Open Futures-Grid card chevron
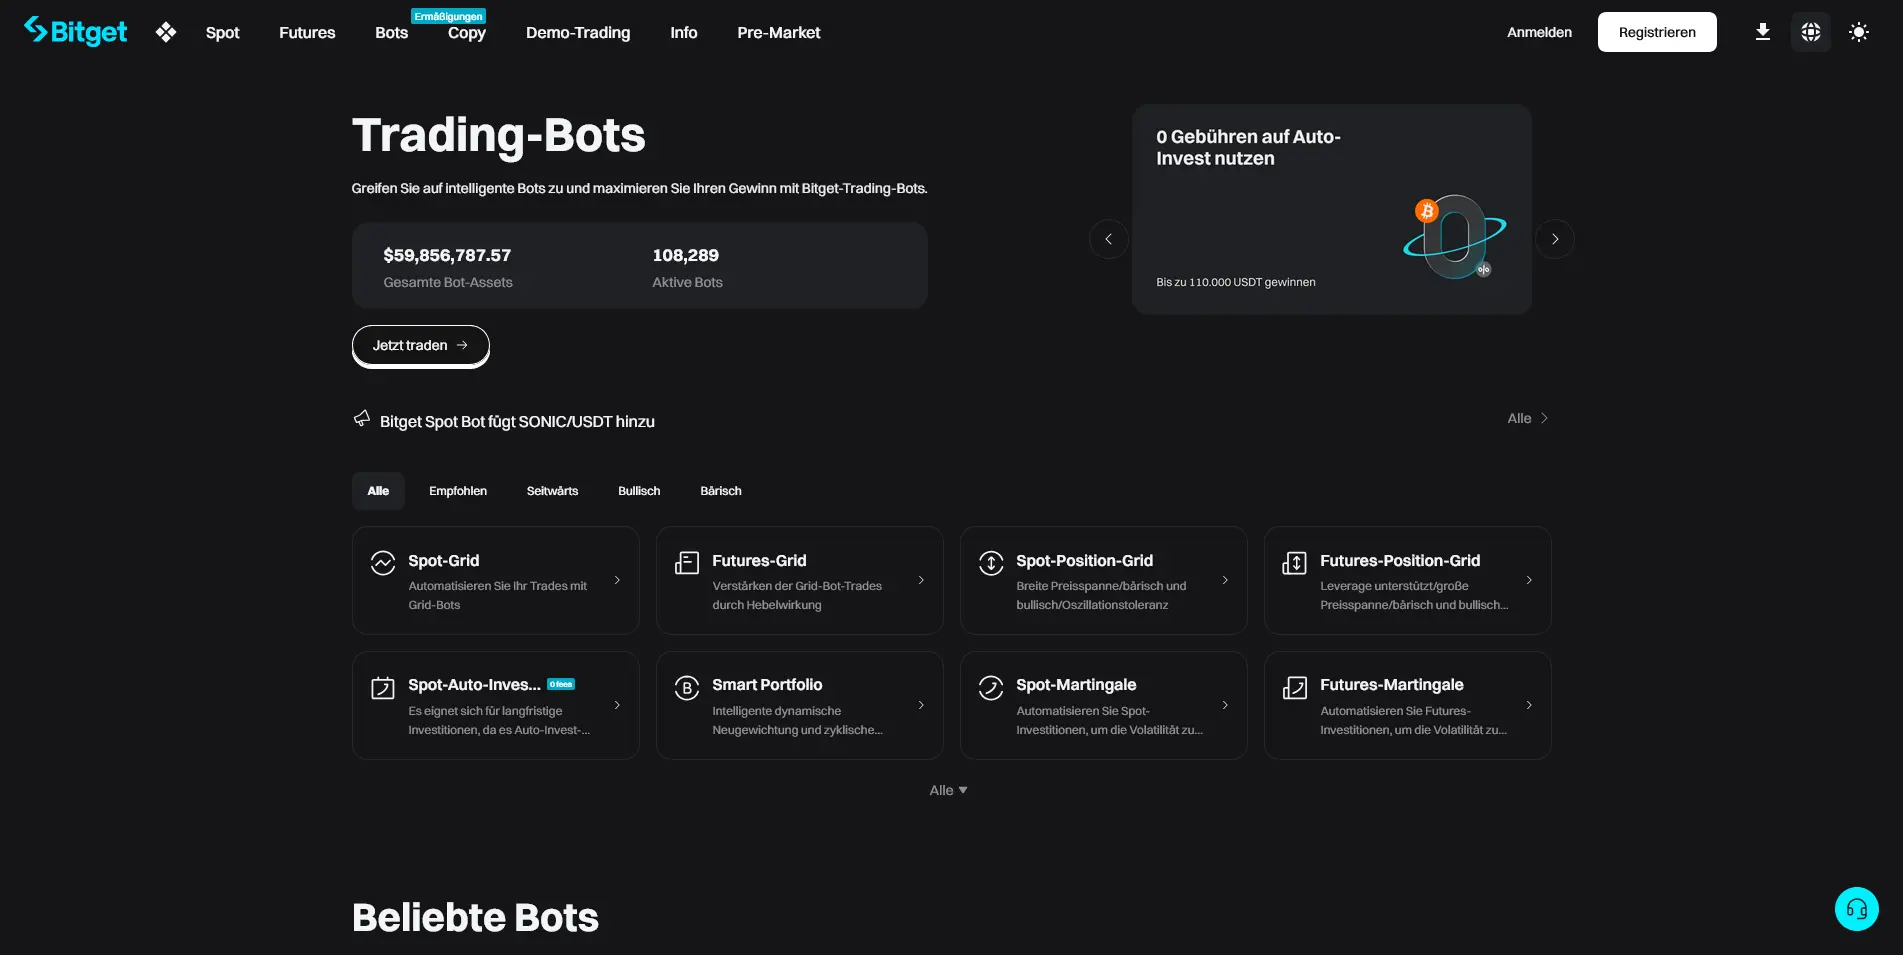Image resolution: width=1903 pixels, height=955 pixels. (921, 580)
